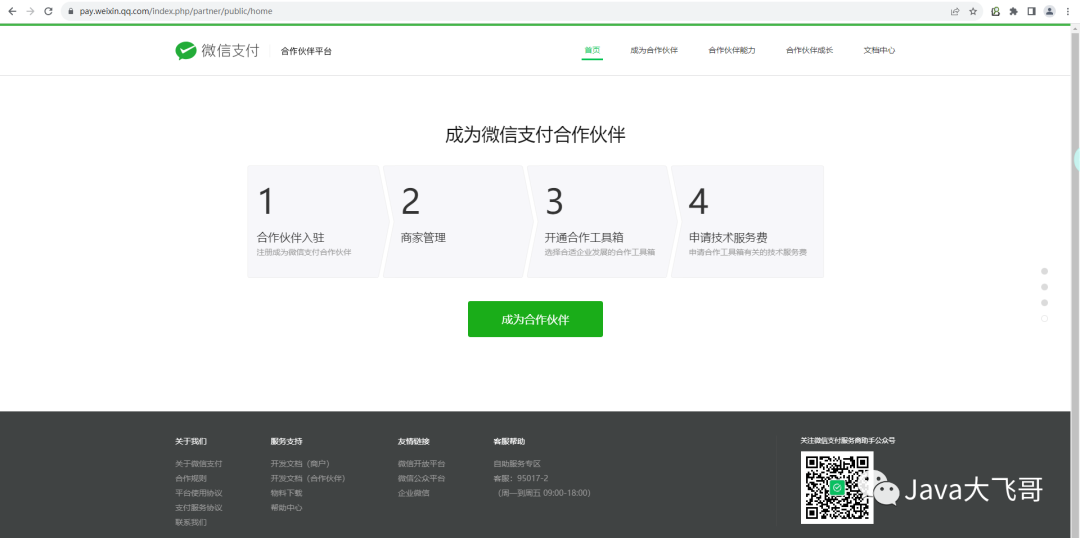Open the 帮助中心 footer link
The width and height of the screenshot is (1080, 538).
click(287, 508)
